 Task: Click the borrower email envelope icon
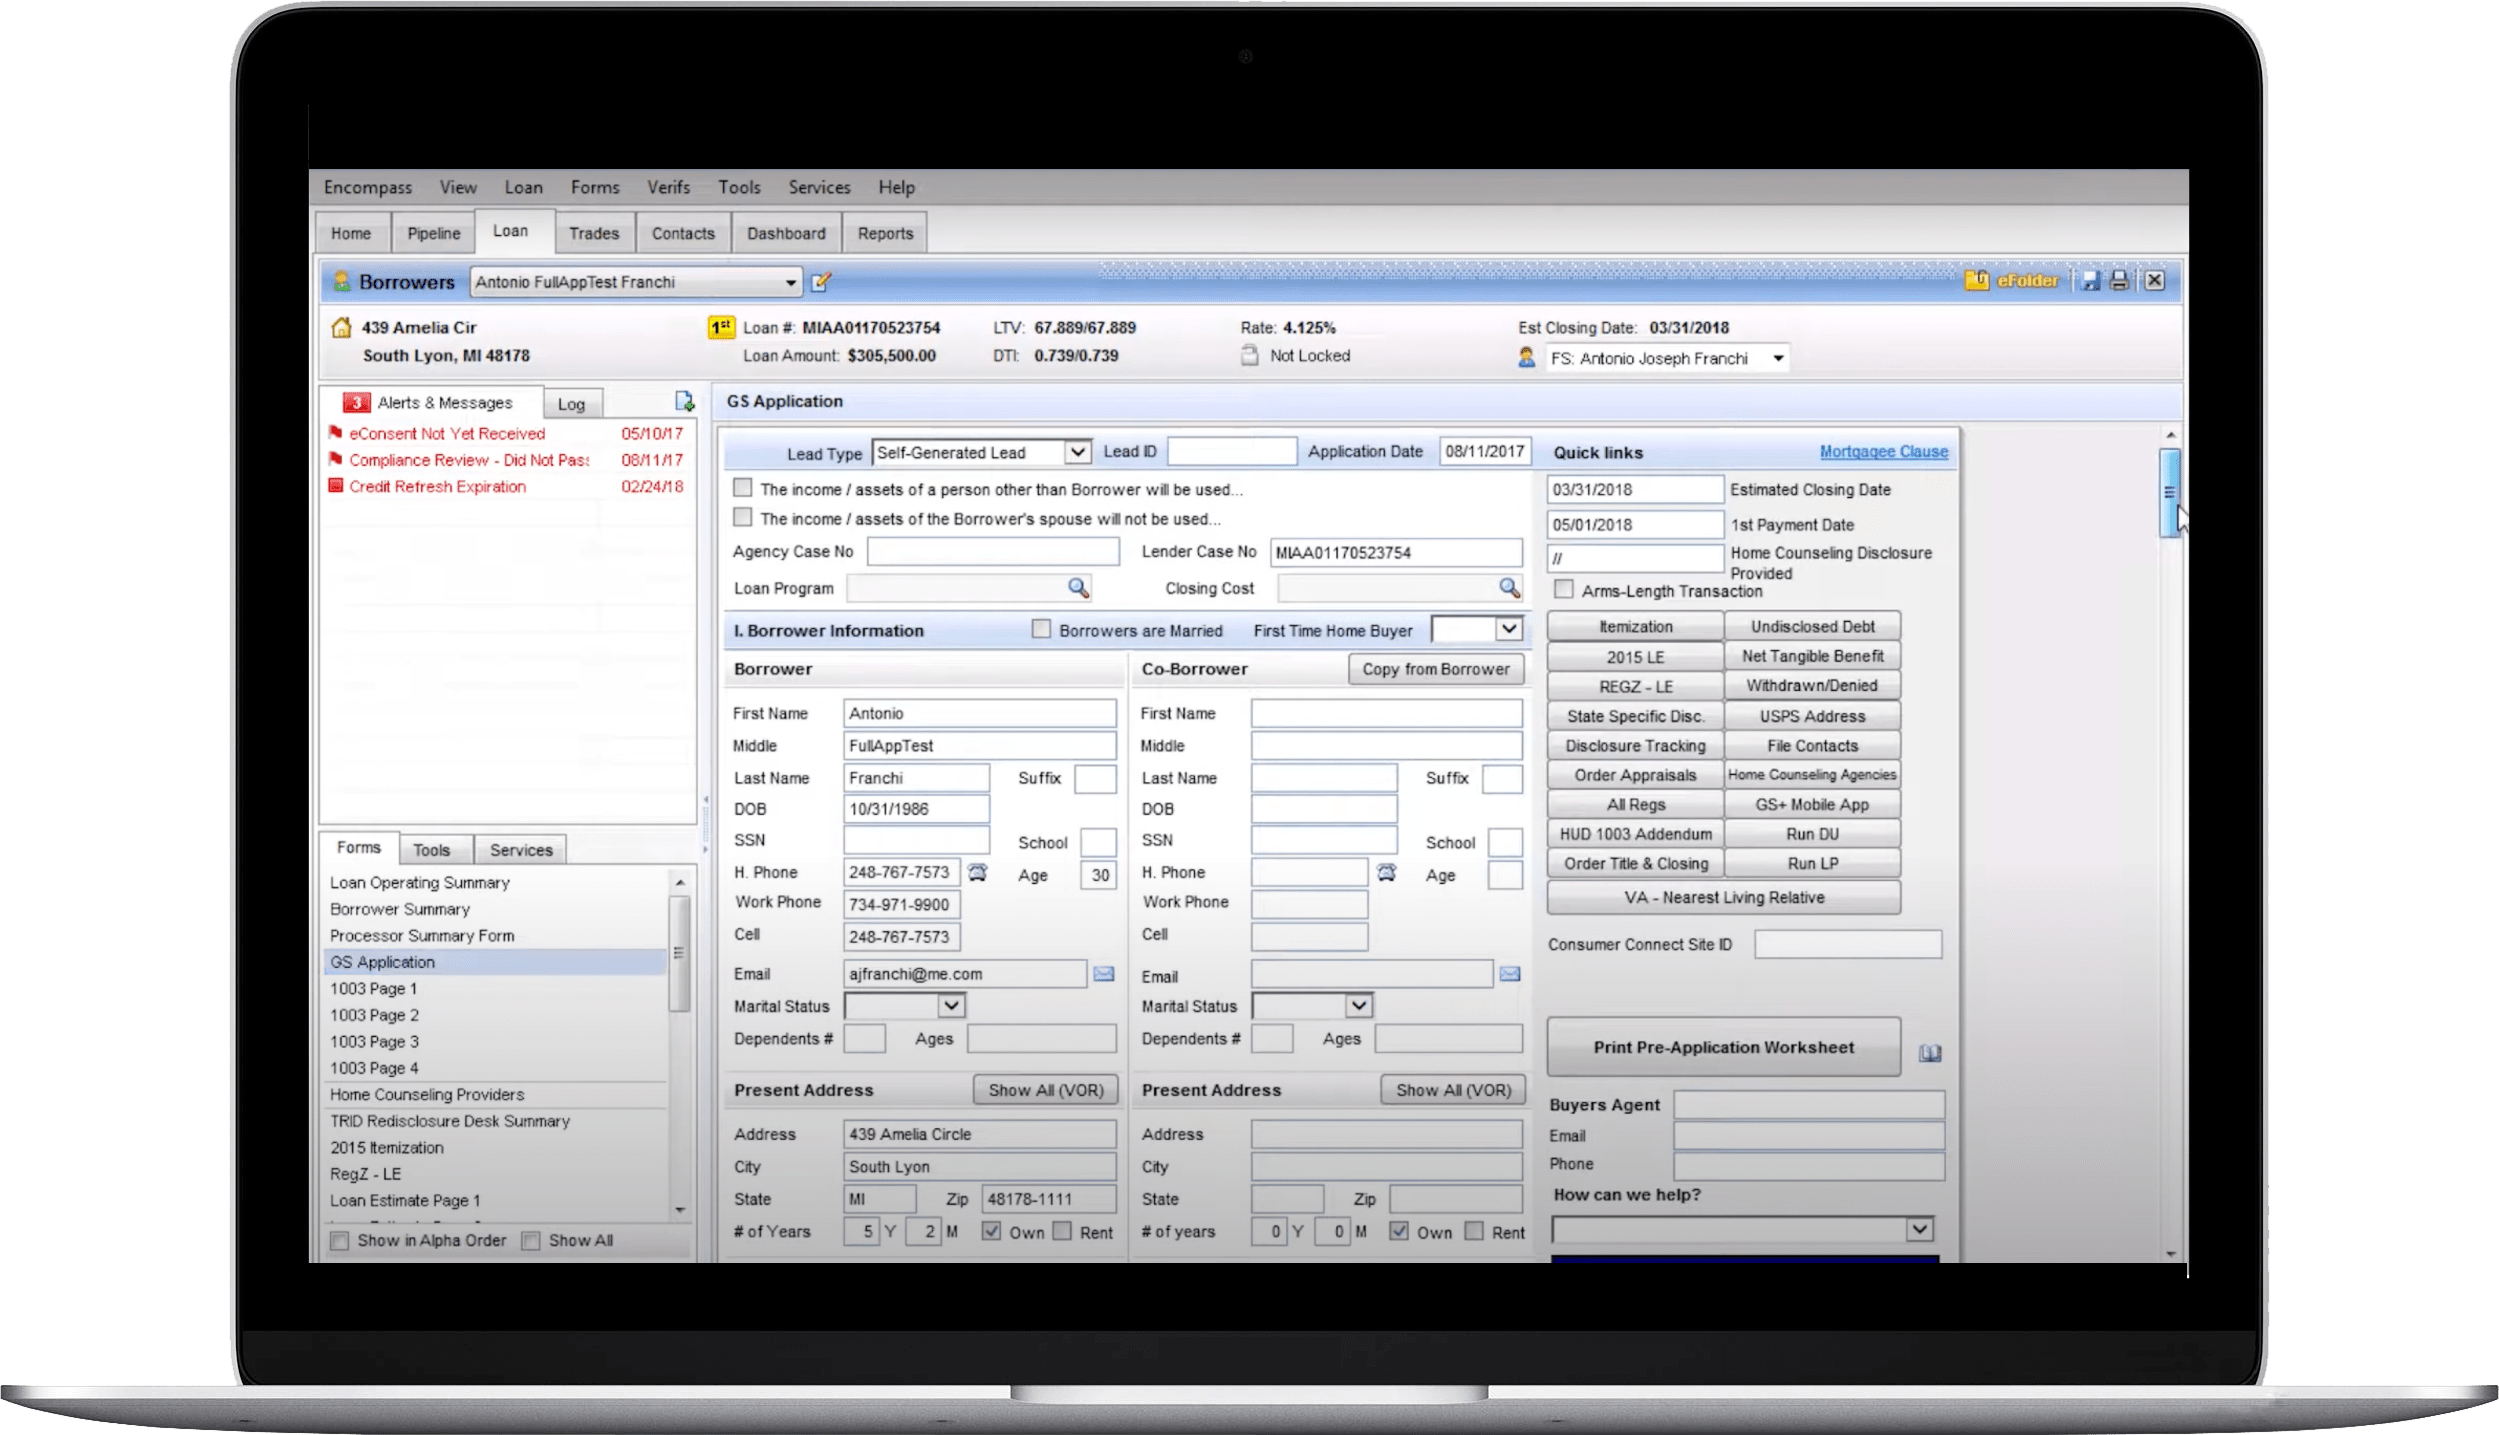(1103, 974)
